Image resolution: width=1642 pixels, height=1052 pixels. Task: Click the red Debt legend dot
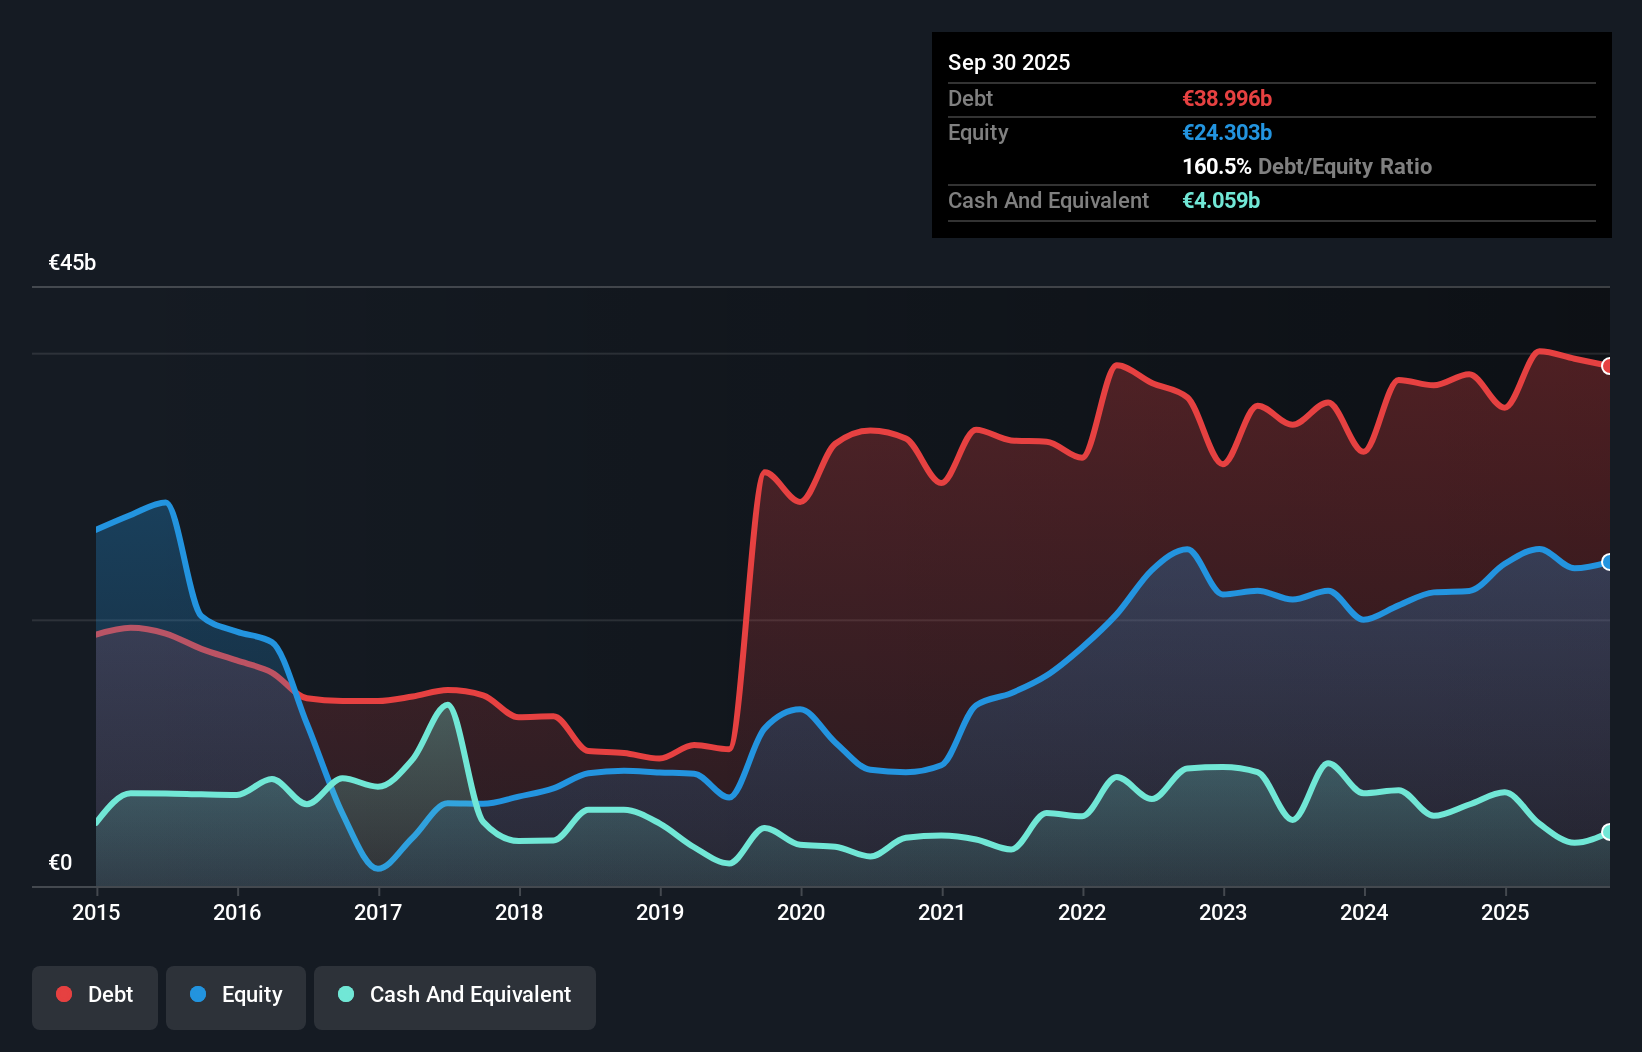click(x=62, y=994)
